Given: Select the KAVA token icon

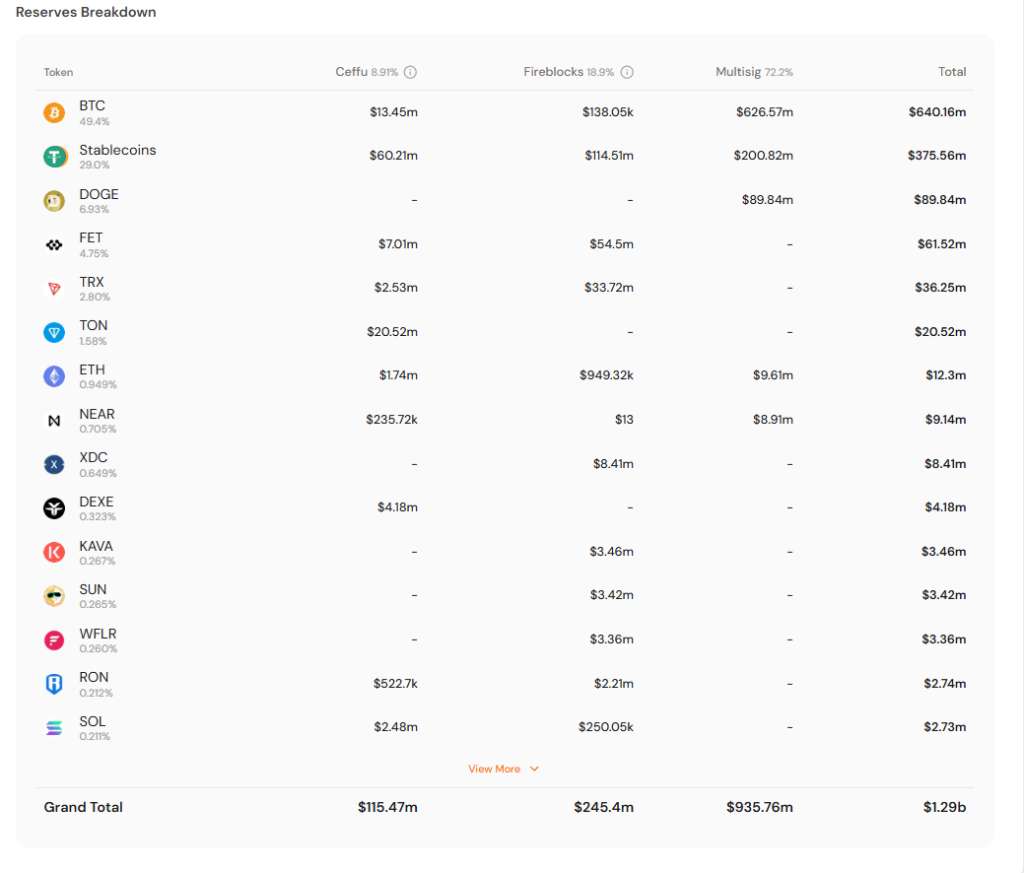Looking at the screenshot, I should pos(54,552).
